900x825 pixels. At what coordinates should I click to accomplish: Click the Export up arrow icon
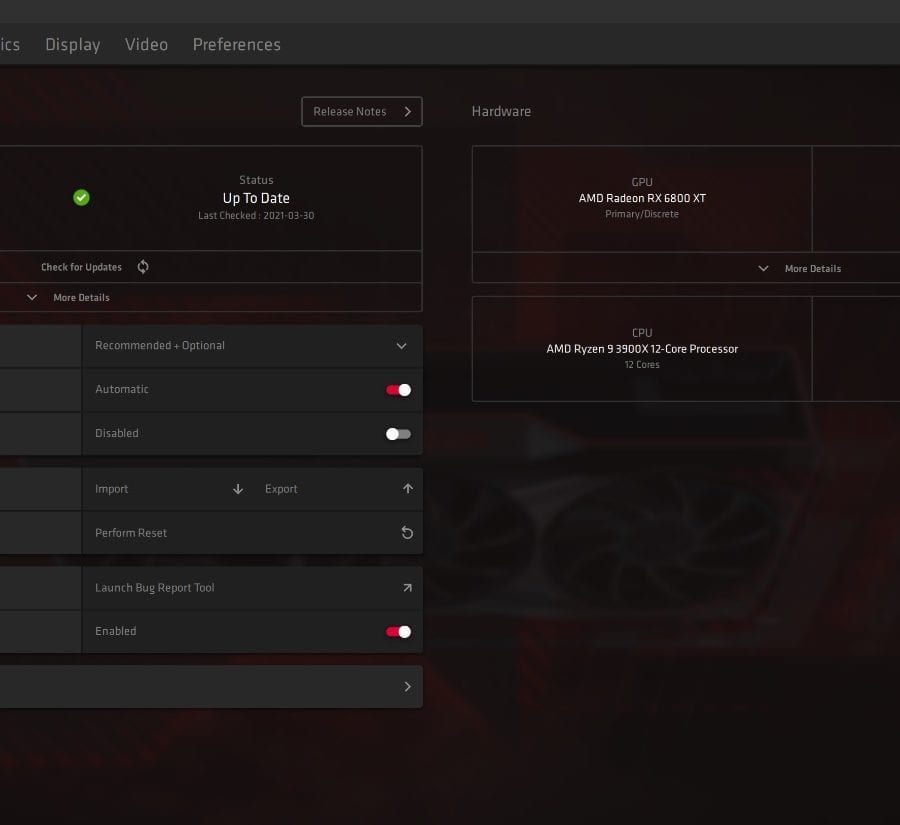click(x=408, y=489)
